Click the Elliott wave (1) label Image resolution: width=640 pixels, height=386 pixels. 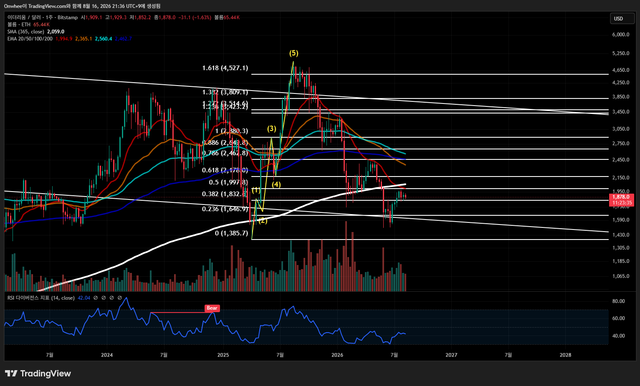[256, 190]
